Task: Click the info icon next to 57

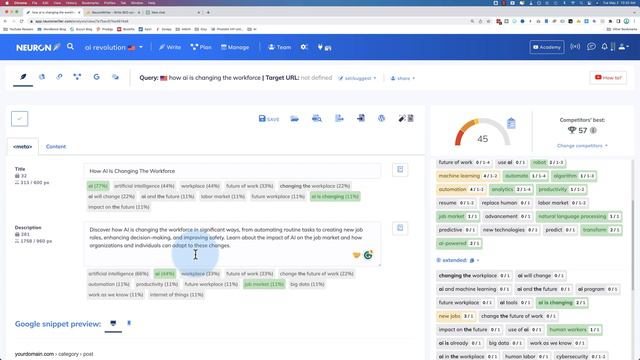Action: [x=593, y=131]
